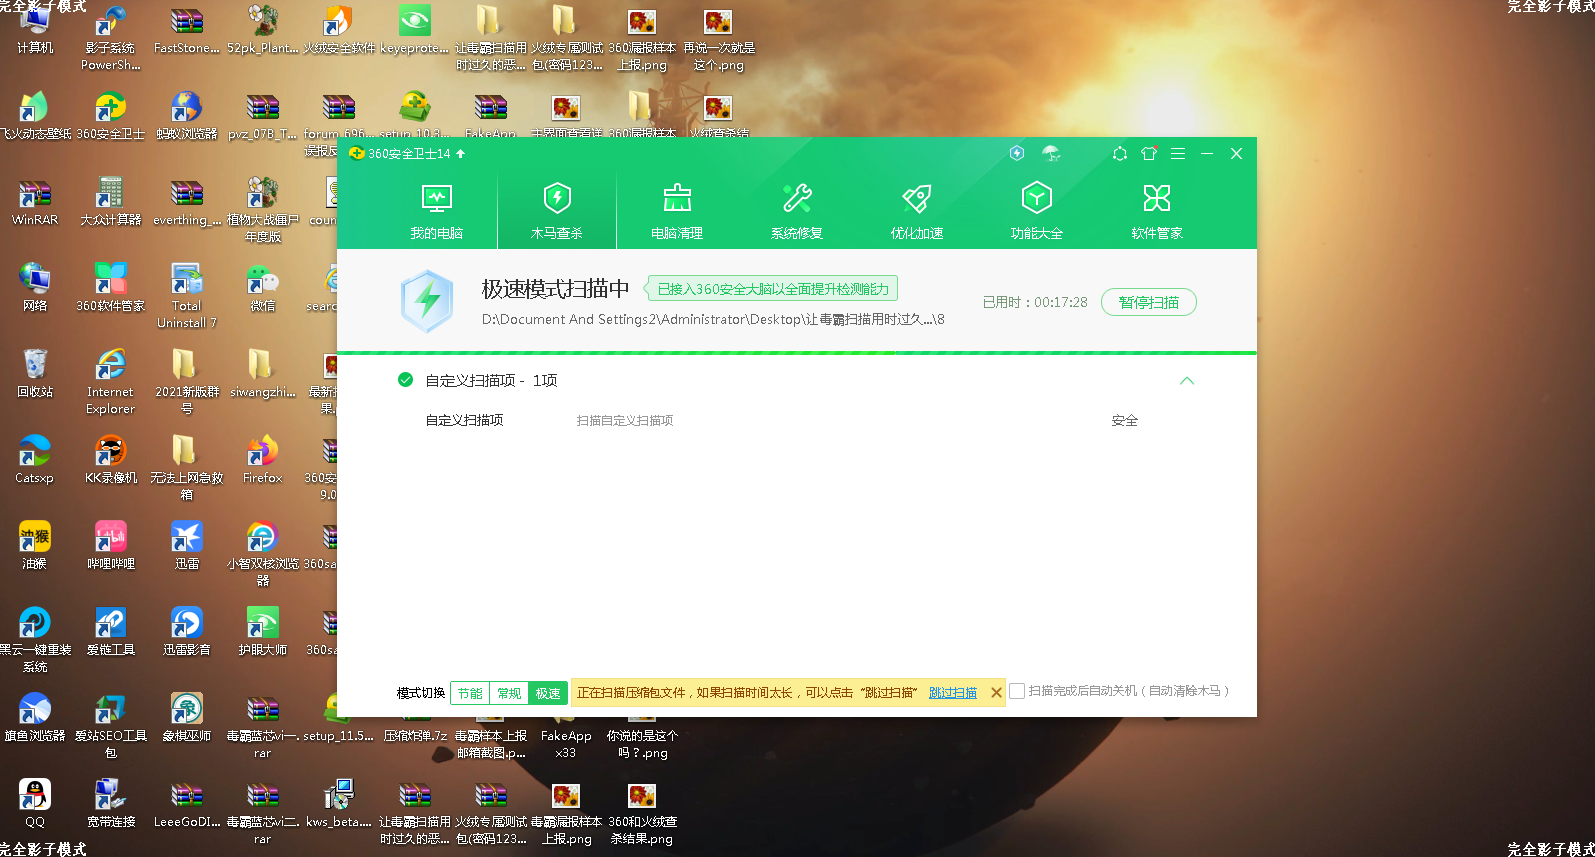This screenshot has width=1595, height=857.
Task: Select the 极速 scan mode
Action: coord(548,693)
